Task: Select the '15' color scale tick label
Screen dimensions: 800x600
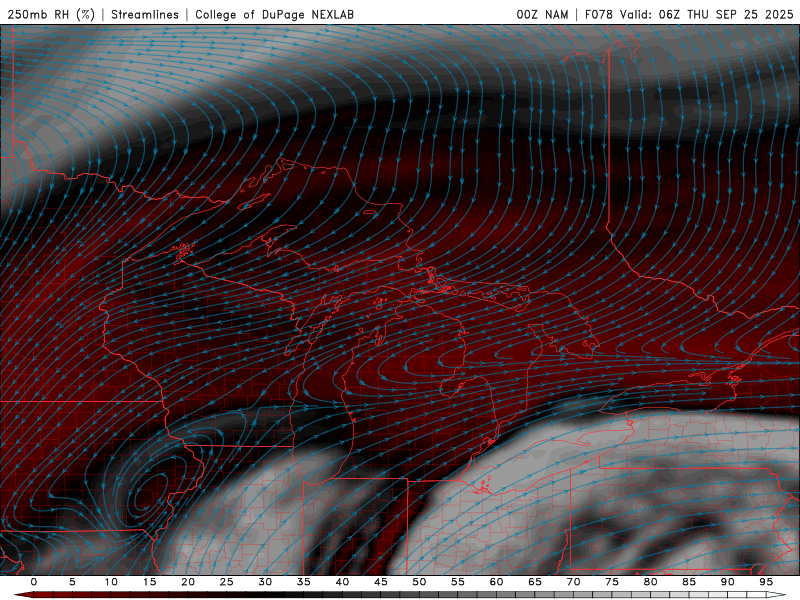Action: pyautogui.click(x=149, y=582)
